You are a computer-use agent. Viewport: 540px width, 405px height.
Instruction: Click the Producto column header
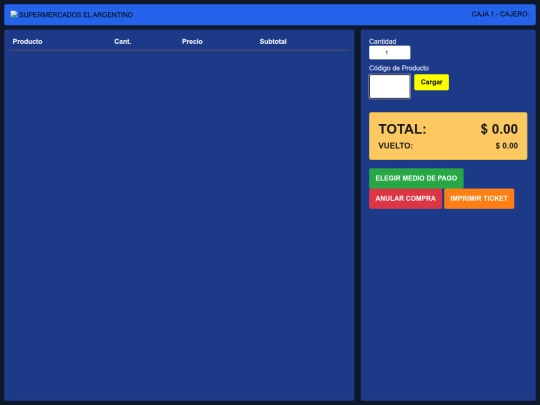(28, 42)
